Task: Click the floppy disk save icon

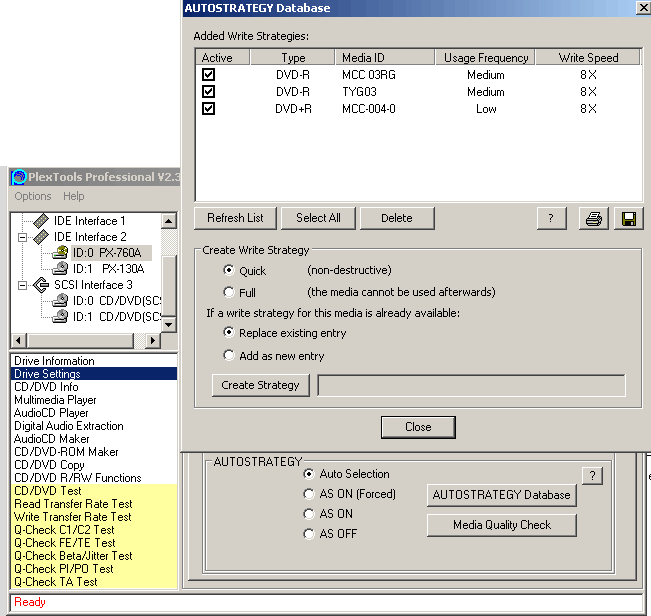Action: click(628, 218)
